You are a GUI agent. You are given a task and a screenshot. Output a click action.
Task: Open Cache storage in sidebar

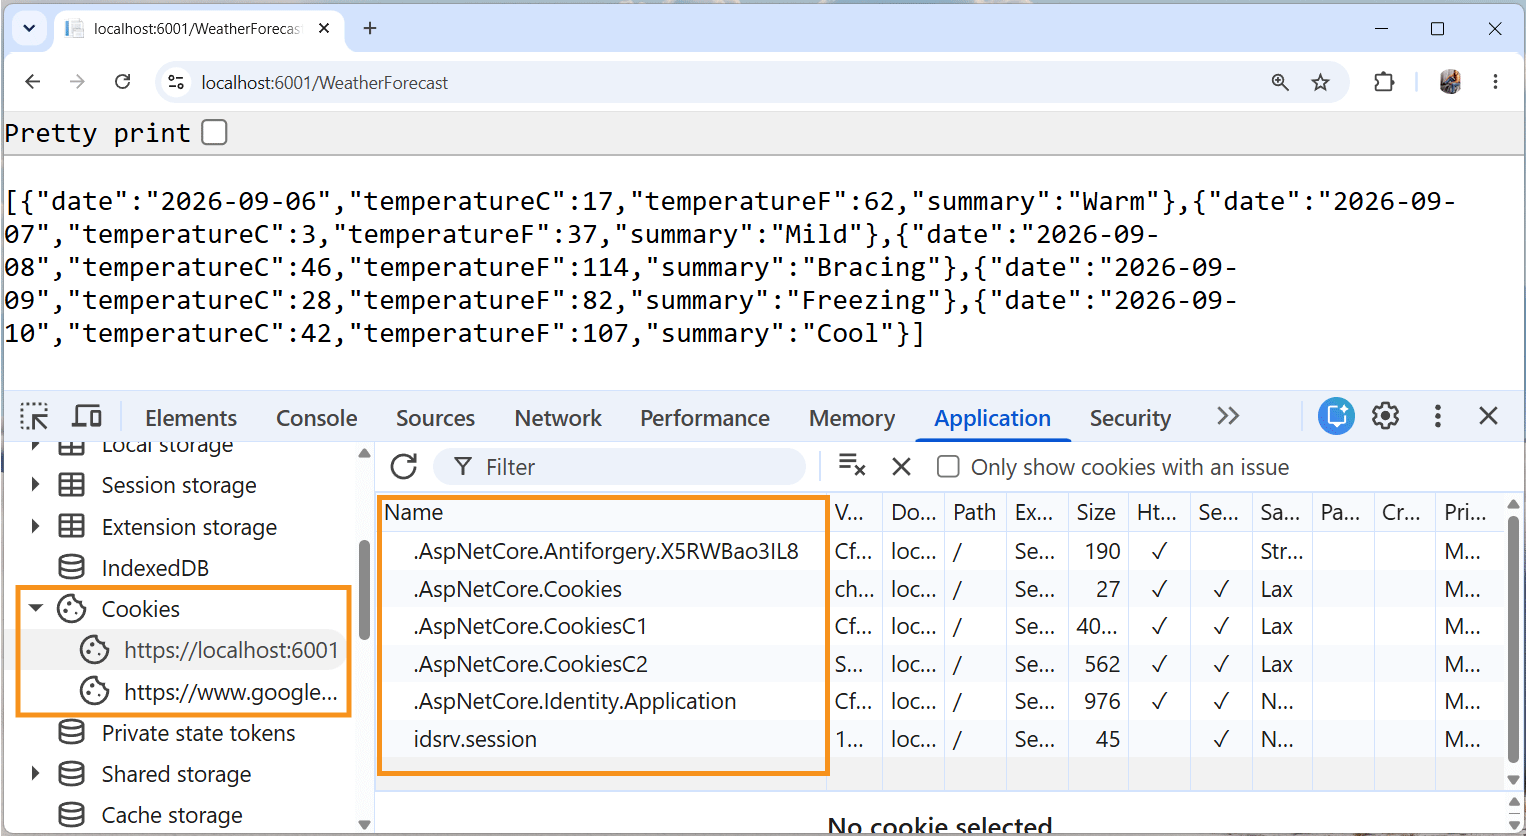coord(172,815)
